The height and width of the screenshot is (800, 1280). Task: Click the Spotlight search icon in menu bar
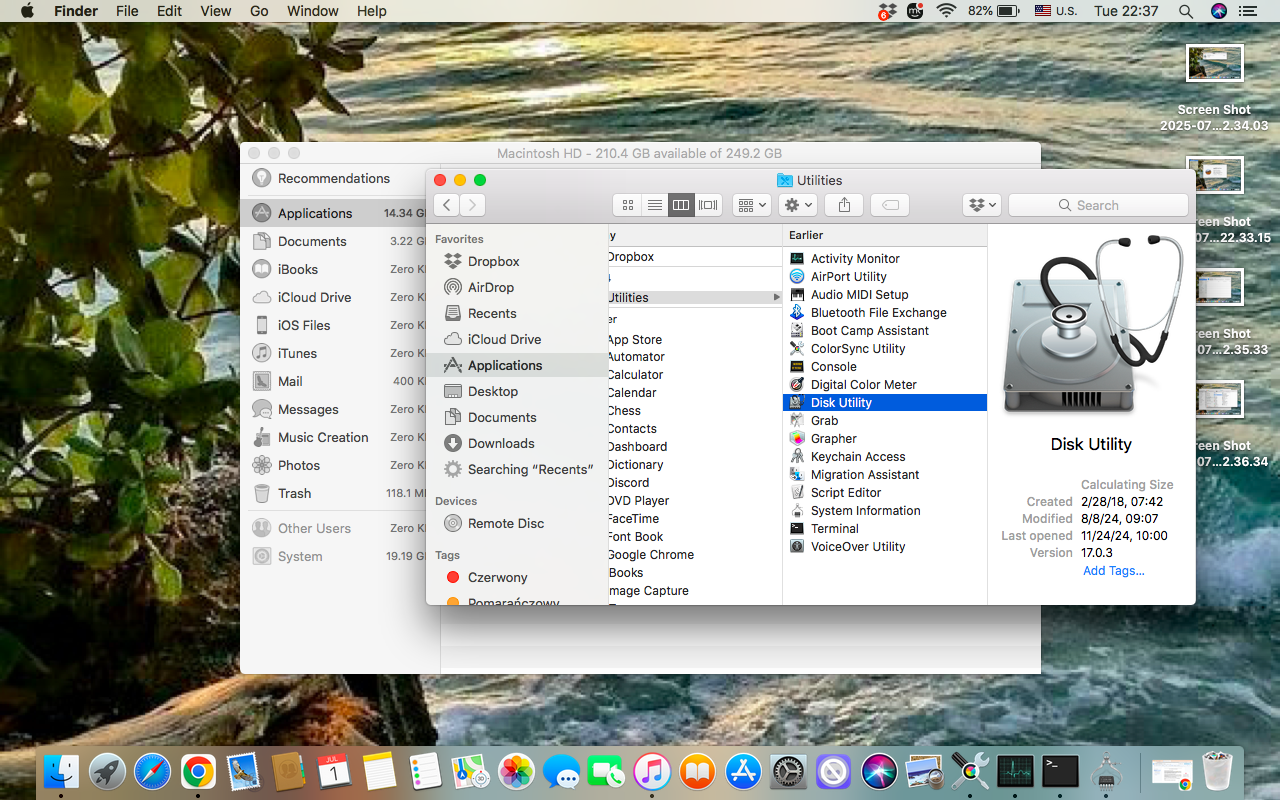1185,11
